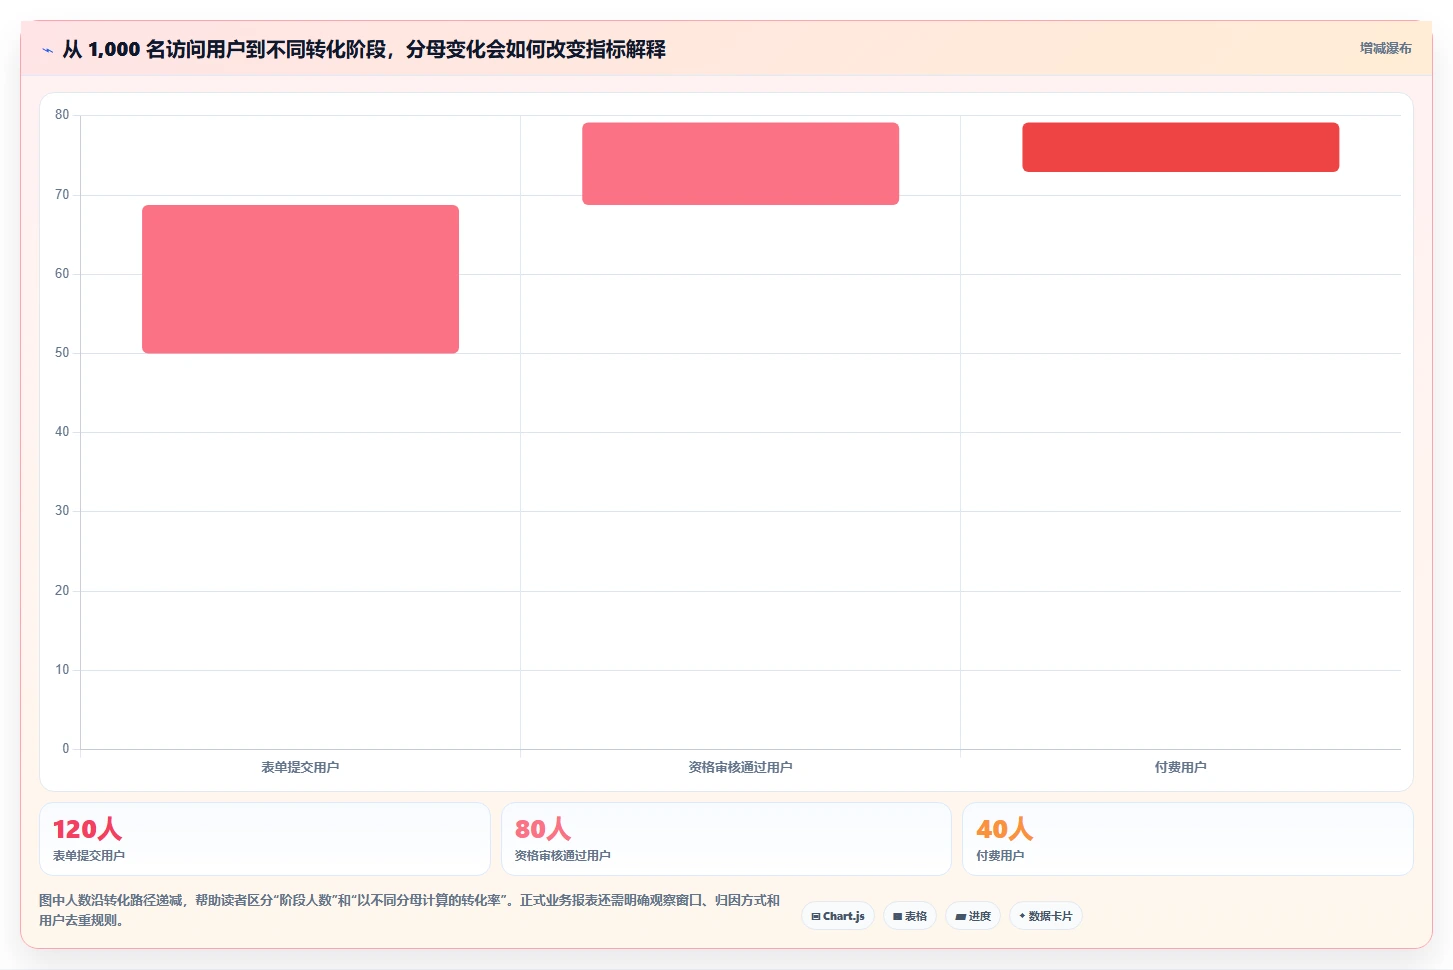The height and width of the screenshot is (970, 1453).
Task: Click the y-axis value 0
Action: (x=66, y=749)
